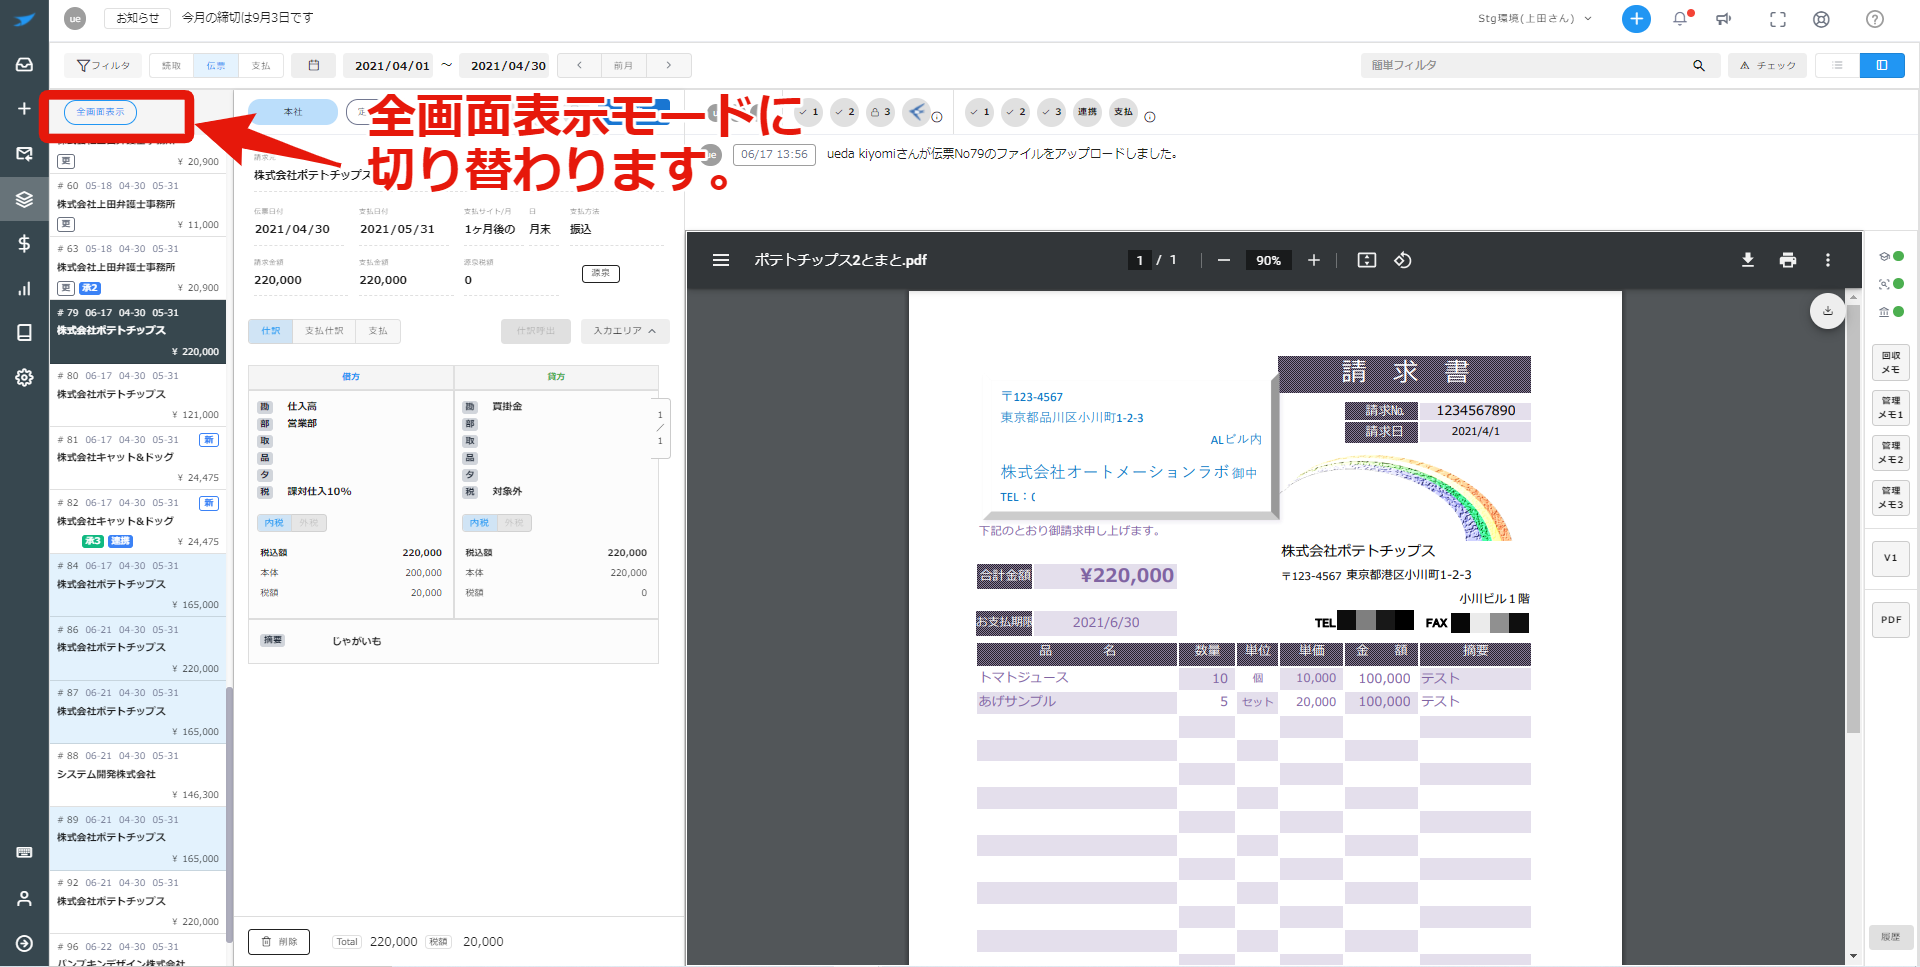This screenshot has height=967, width=1920.
Task: Switch to the 支払 tab below amounts
Action: tap(378, 331)
